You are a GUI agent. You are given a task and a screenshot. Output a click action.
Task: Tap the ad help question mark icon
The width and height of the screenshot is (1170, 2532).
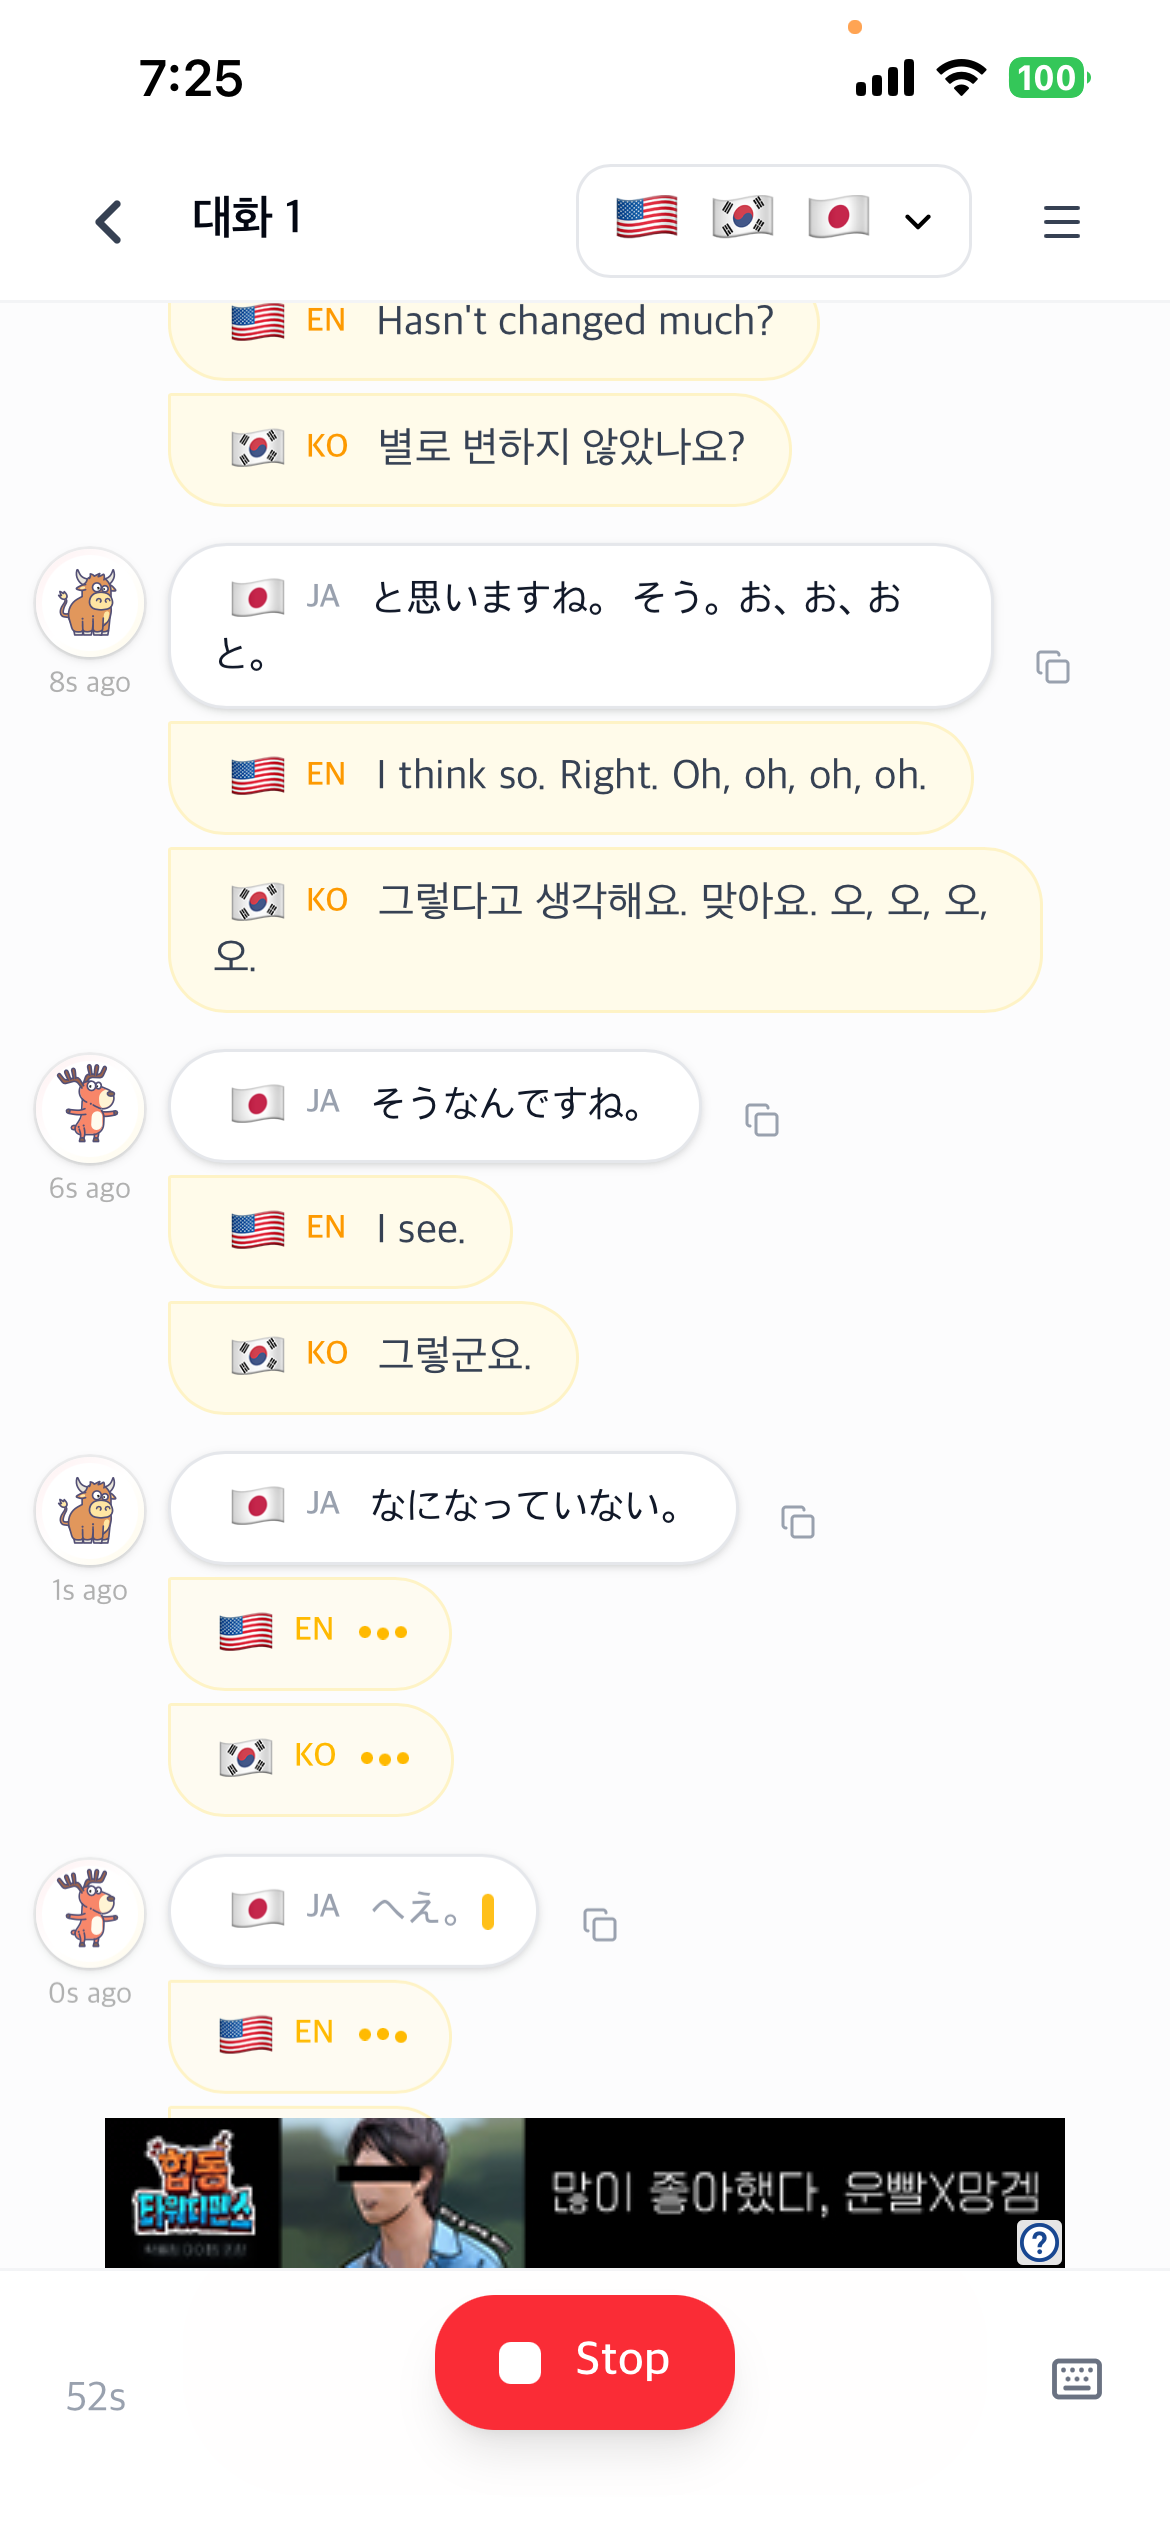pyautogui.click(x=1039, y=2242)
